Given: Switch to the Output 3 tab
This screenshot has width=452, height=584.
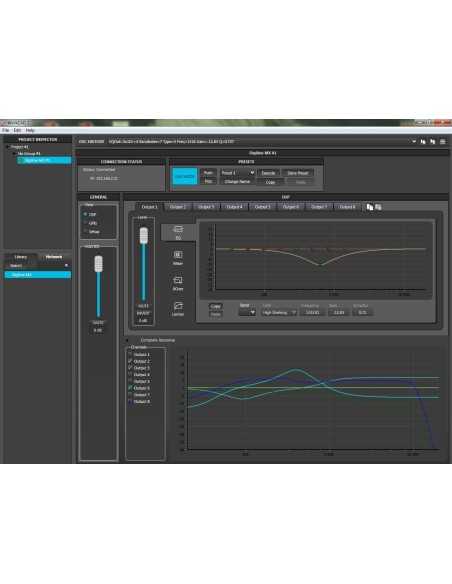Looking at the screenshot, I should click(x=206, y=207).
